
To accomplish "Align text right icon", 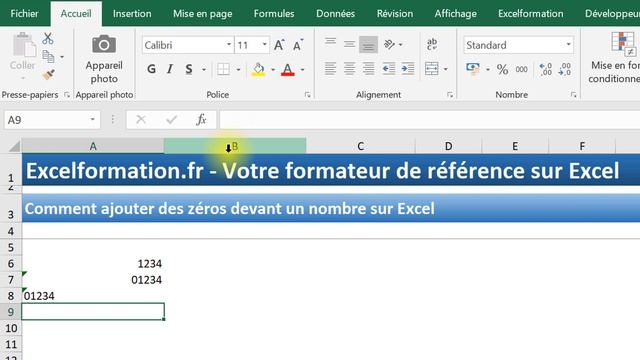I will coord(368,69).
